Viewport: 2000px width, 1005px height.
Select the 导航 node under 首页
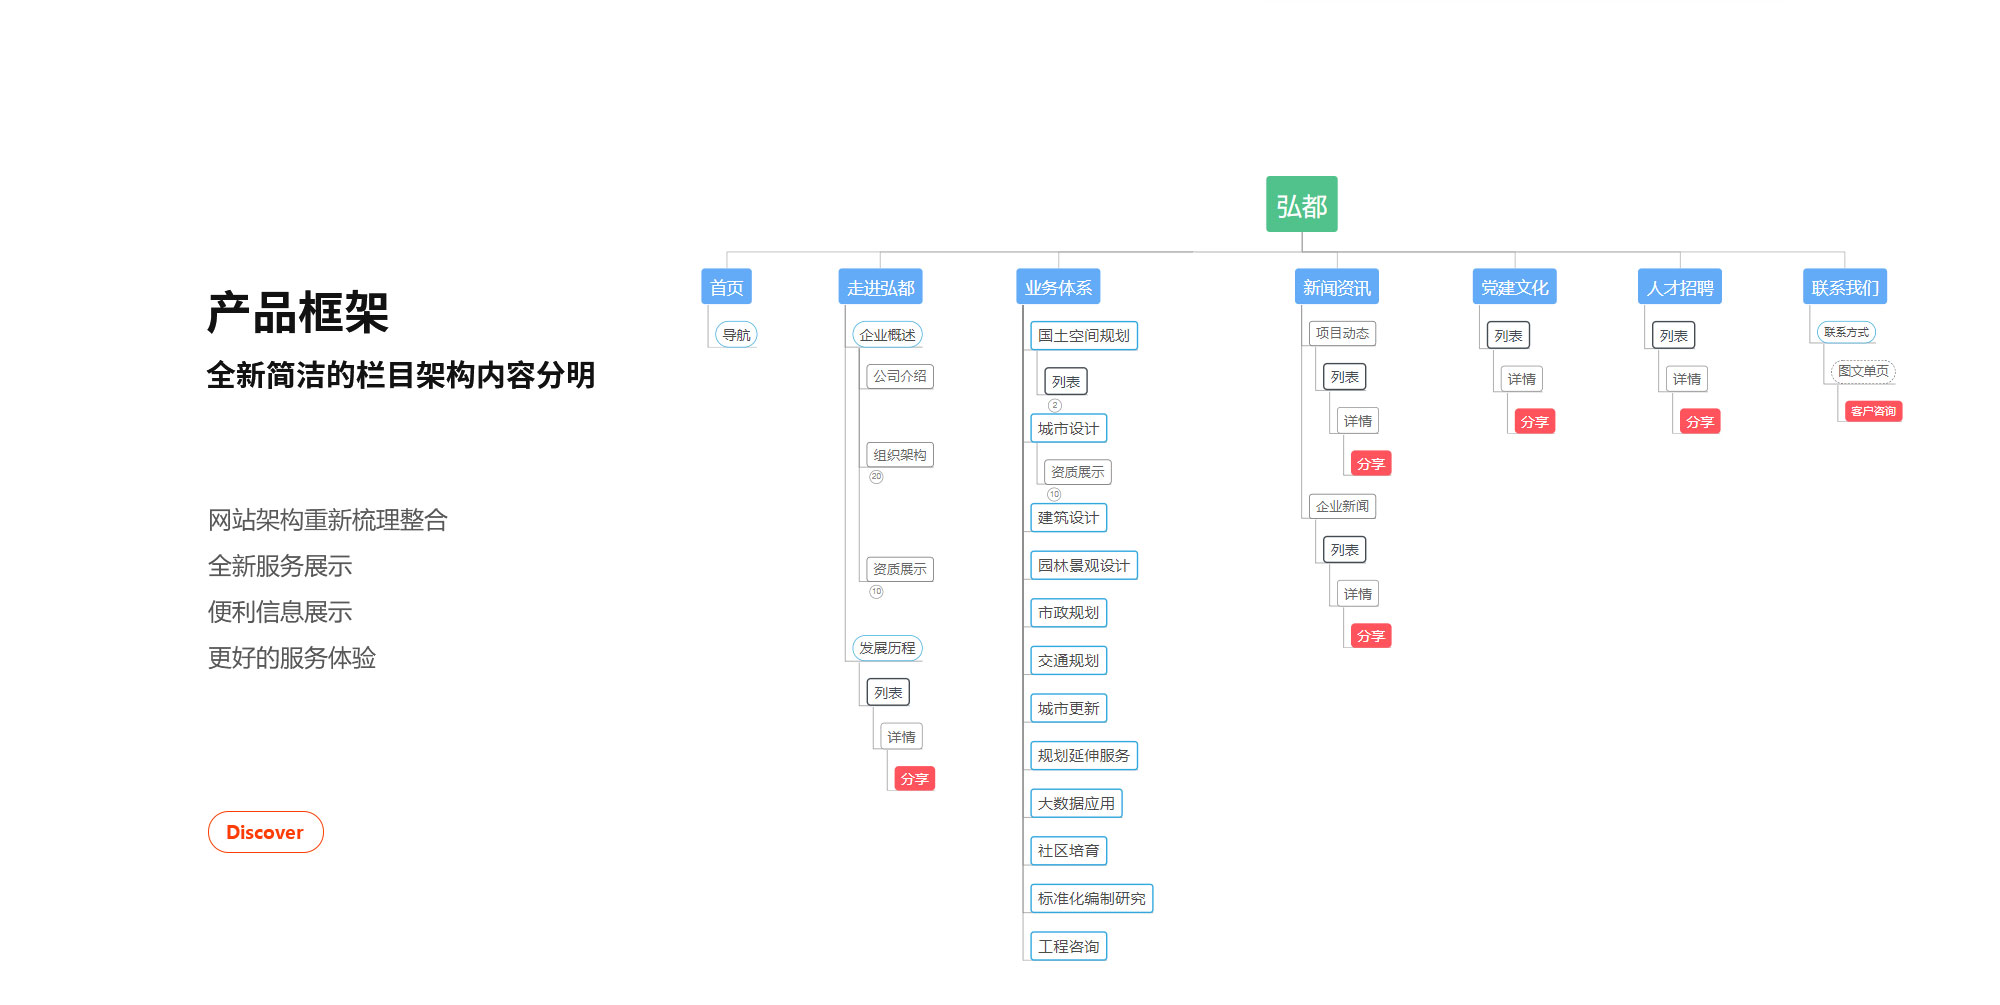click(736, 335)
